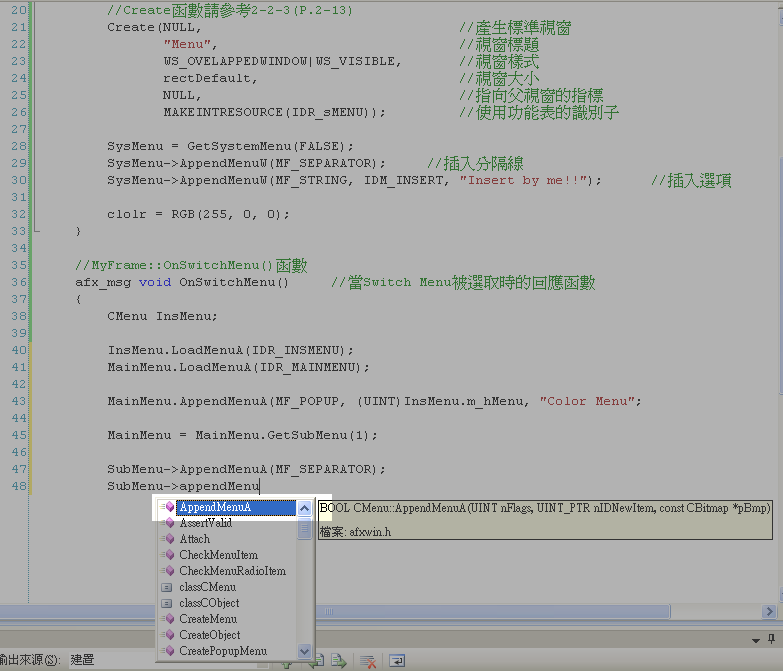
Task: Click the //產生標準視窗 comment on line 21
Action: [515, 27]
